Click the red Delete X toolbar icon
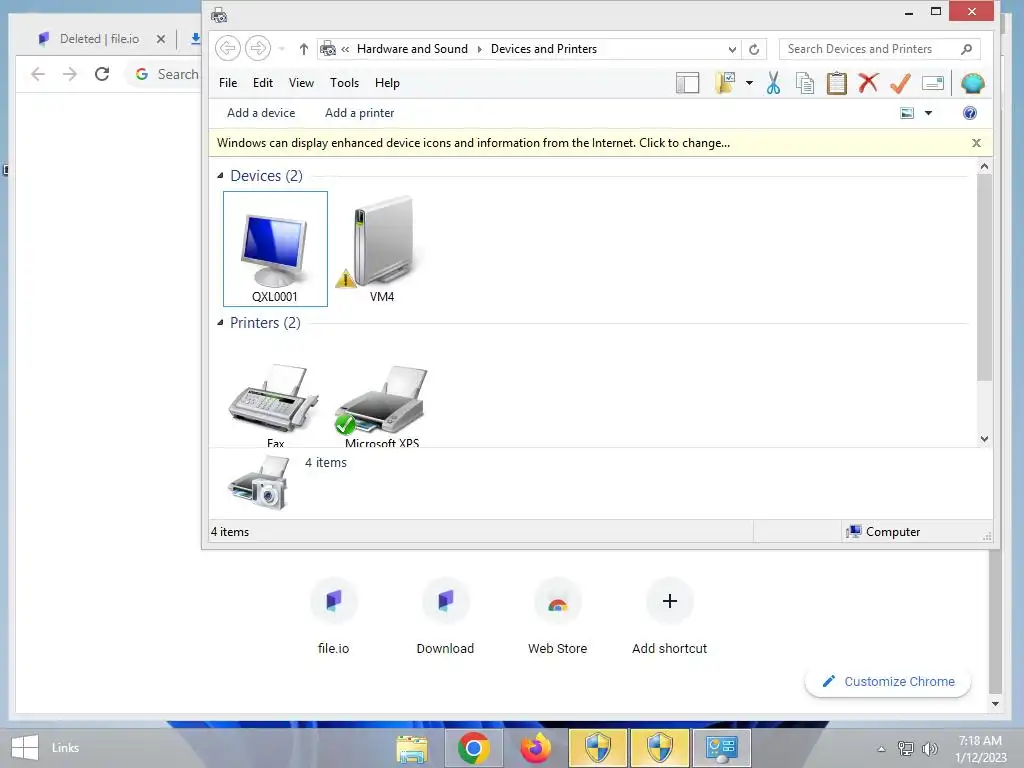The image size is (1024, 768). [868, 83]
